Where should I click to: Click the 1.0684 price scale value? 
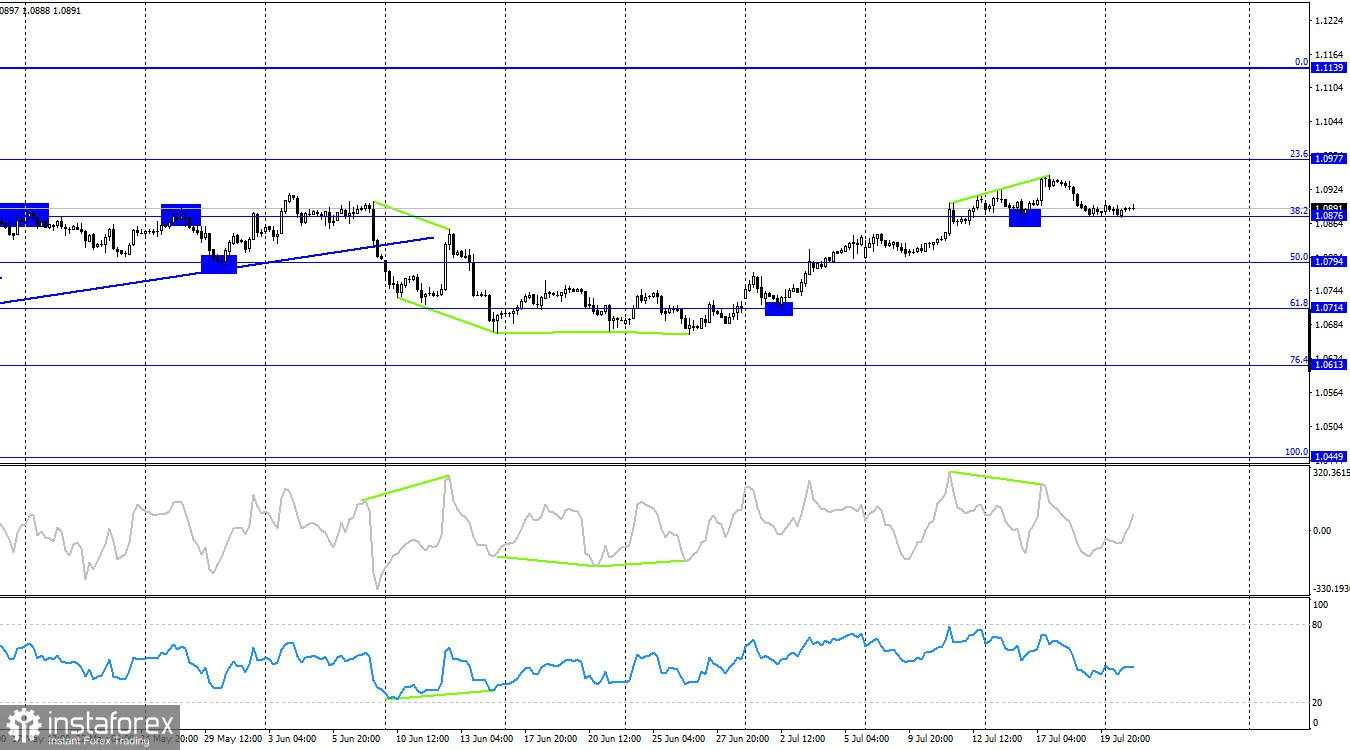click(1329, 325)
